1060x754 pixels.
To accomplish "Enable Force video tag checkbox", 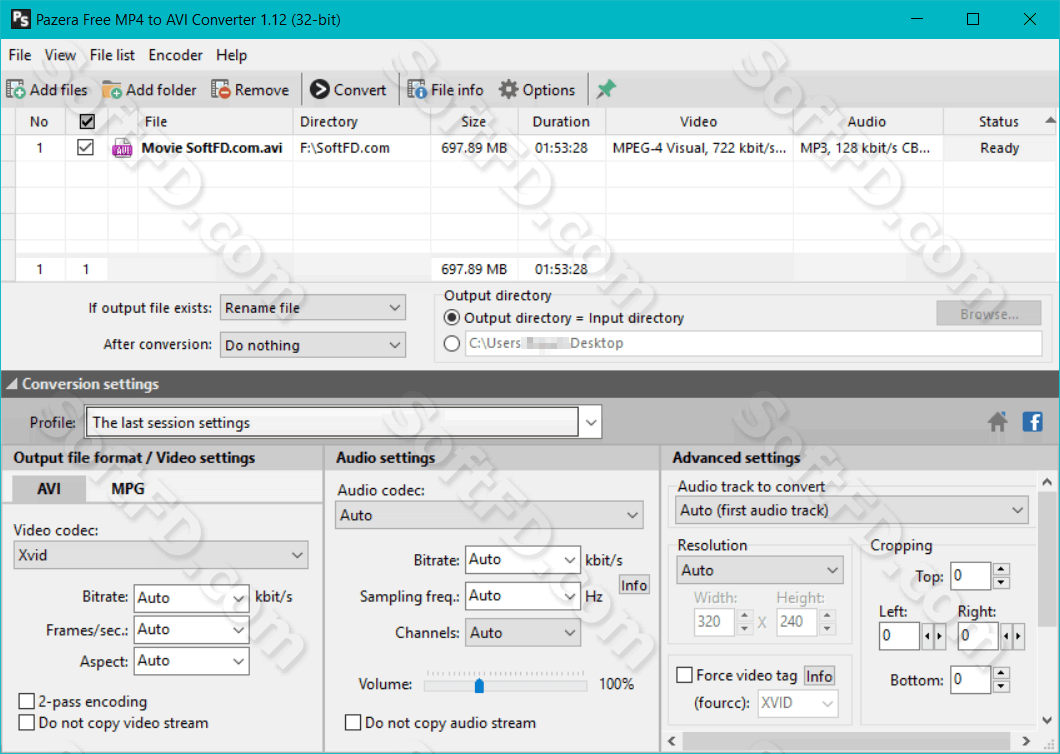I will point(684,676).
